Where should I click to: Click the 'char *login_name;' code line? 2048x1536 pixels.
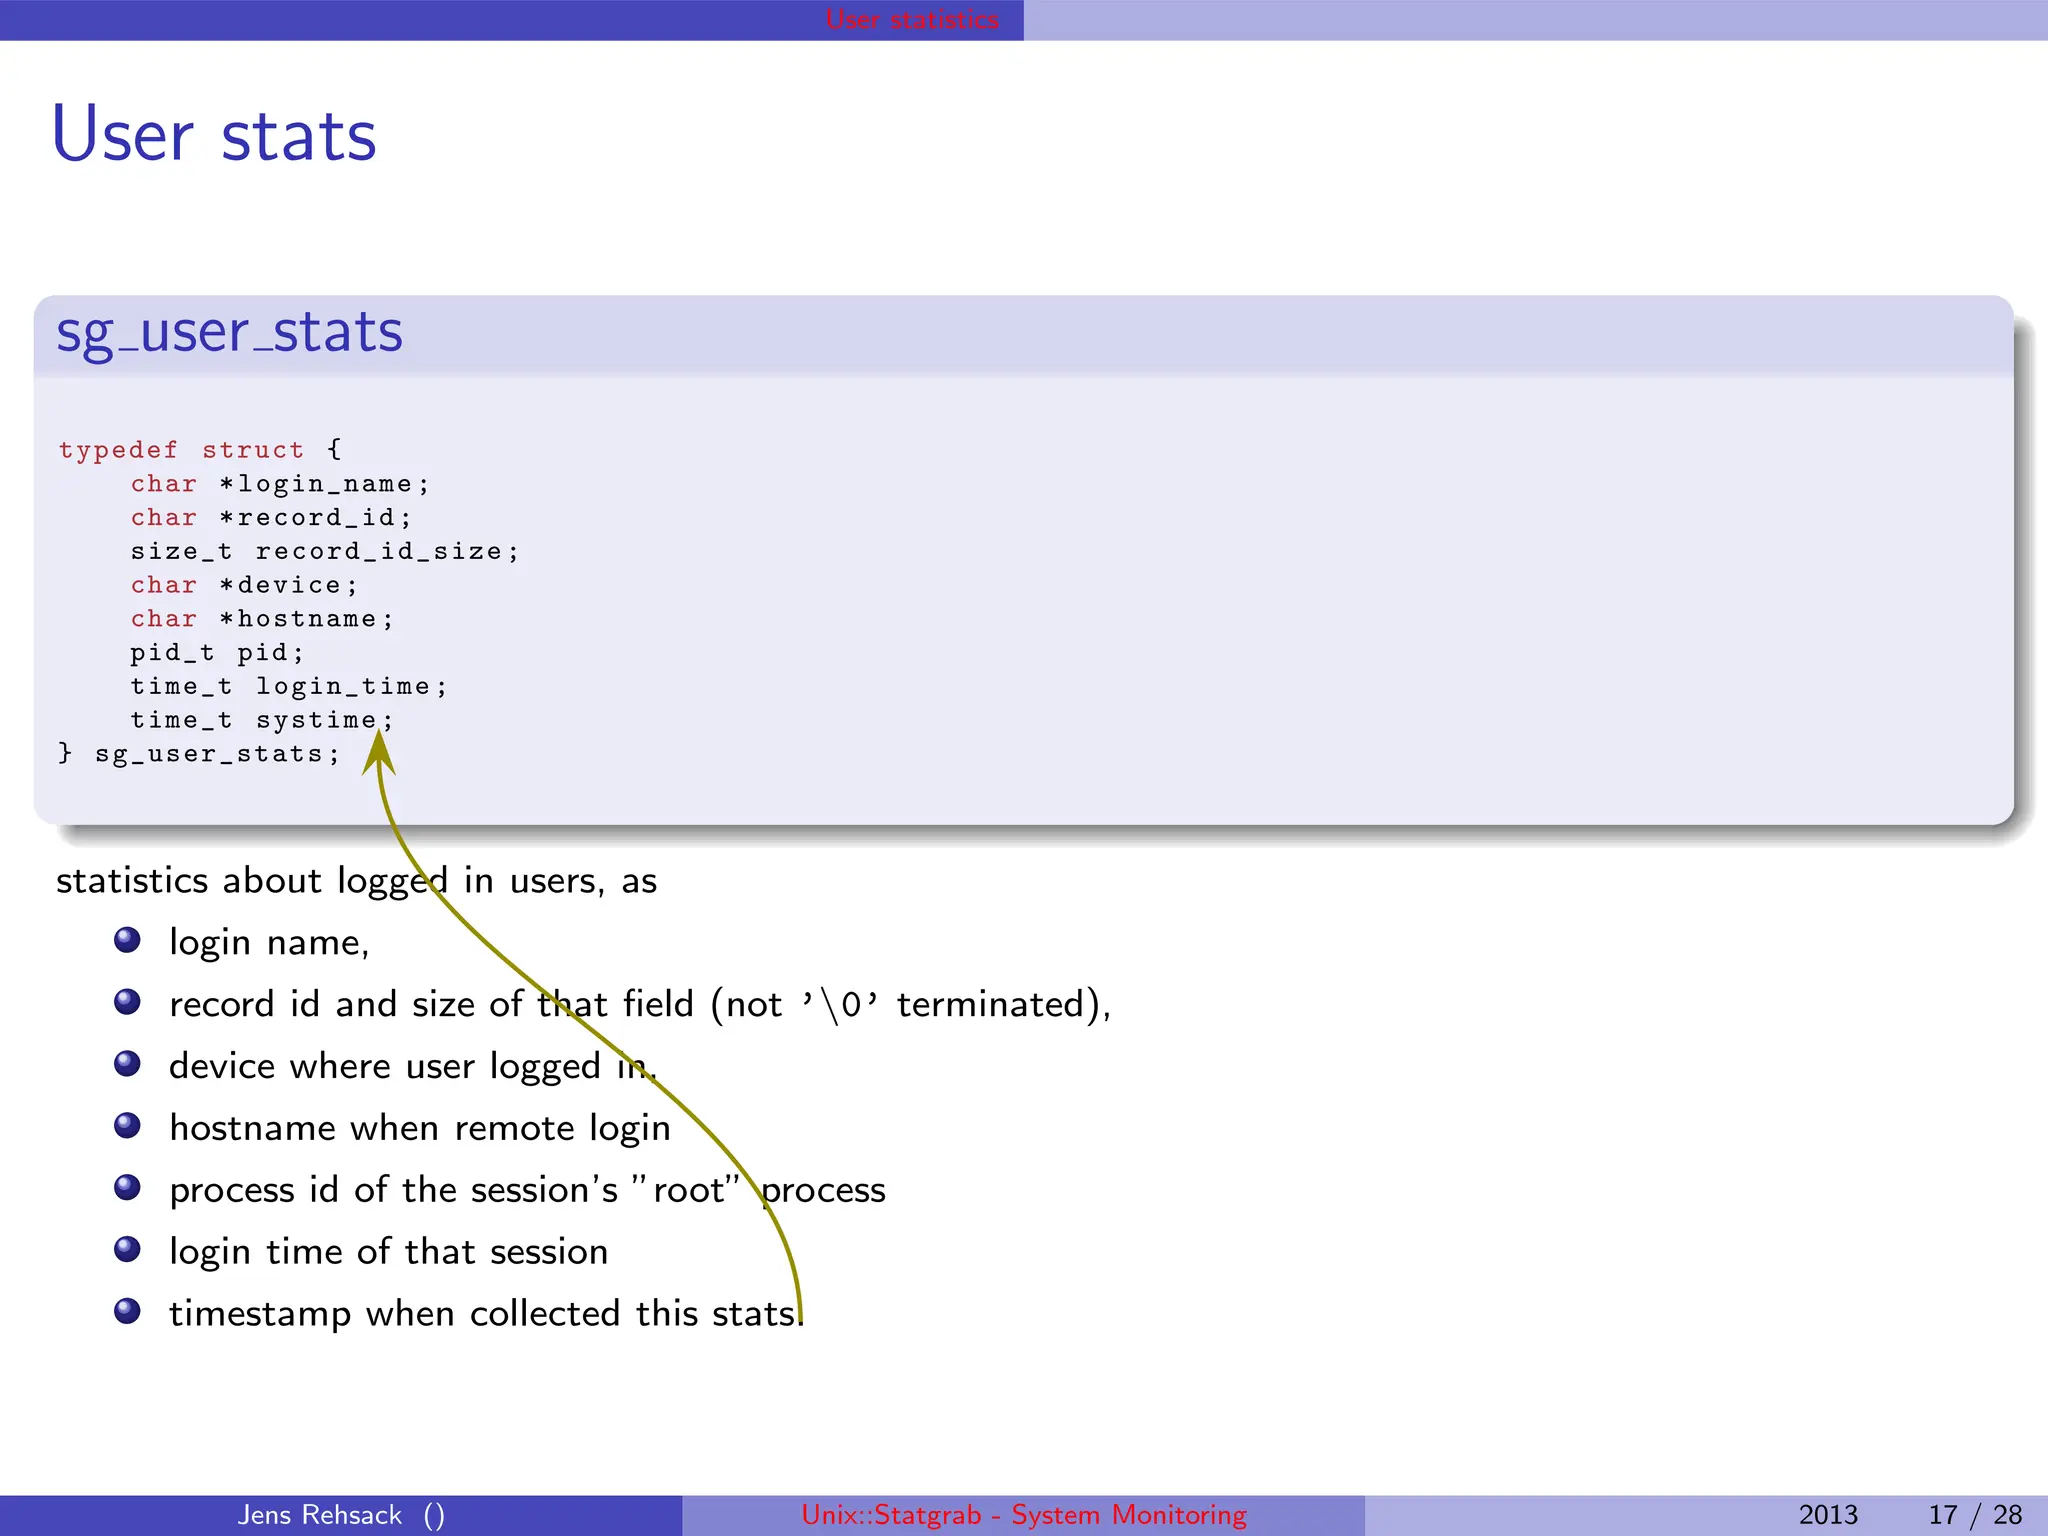click(280, 484)
